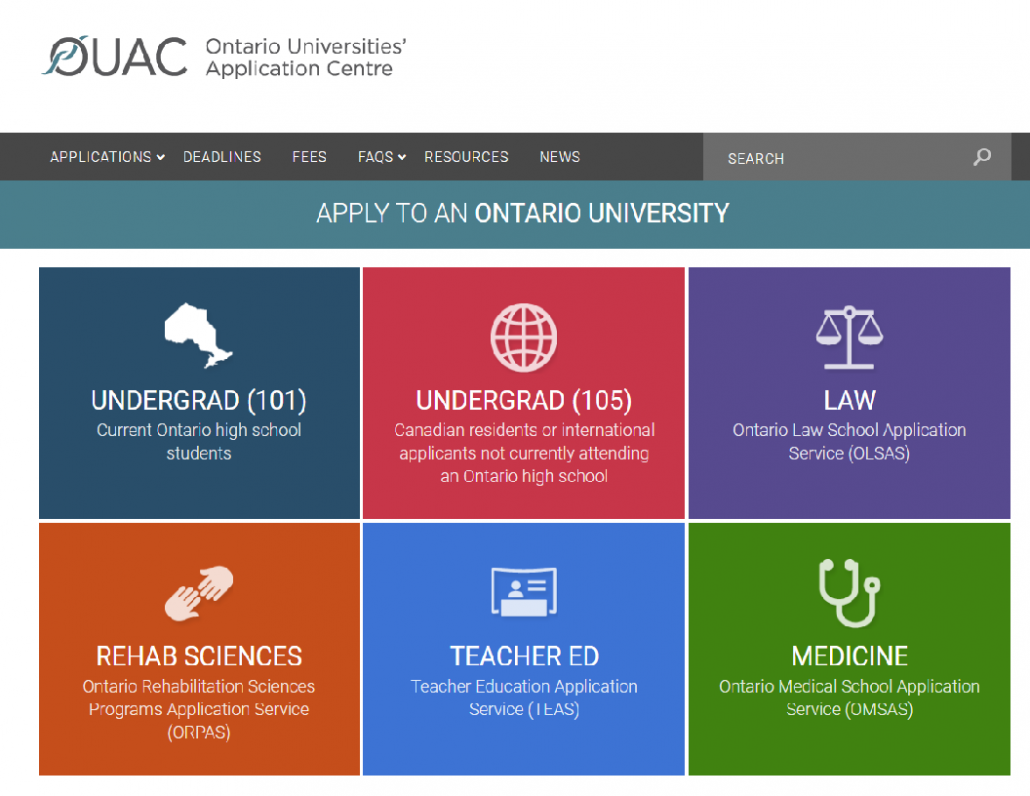Click the stethoscope icon
The height and width of the screenshot is (796, 1030).
pos(849,592)
